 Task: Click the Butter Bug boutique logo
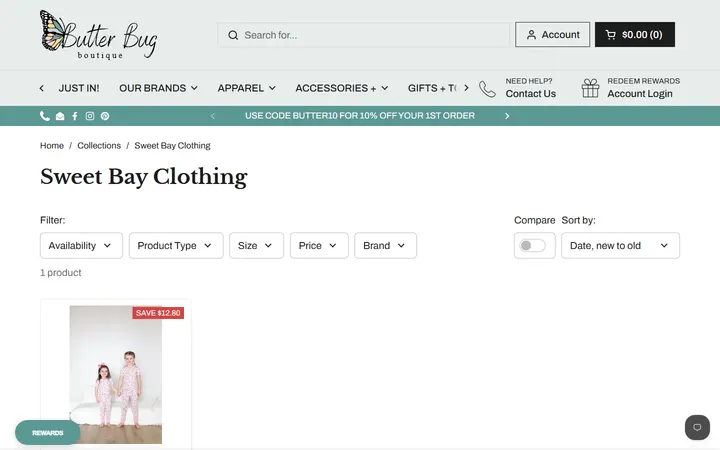tap(99, 35)
